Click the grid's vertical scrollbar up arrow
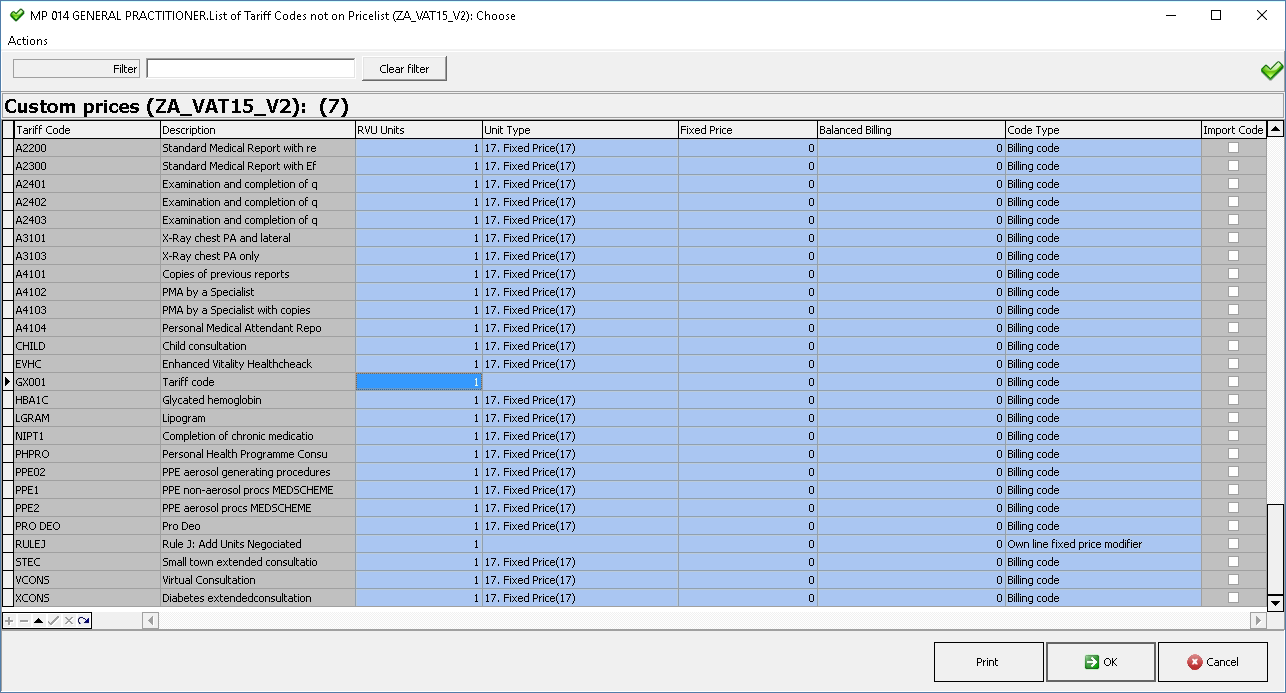This screenshot has height=693, width=1286. coord(1275,130)
